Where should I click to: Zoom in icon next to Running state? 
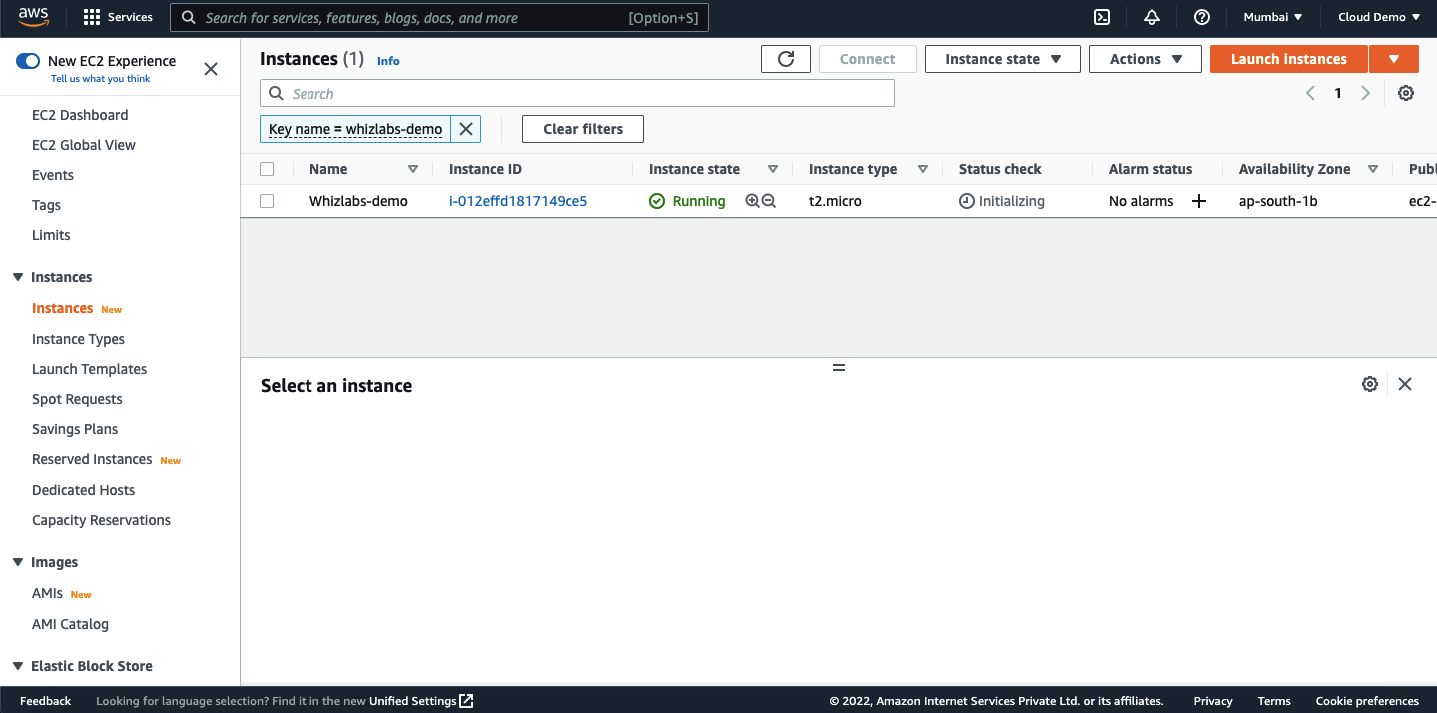(753, 201)
